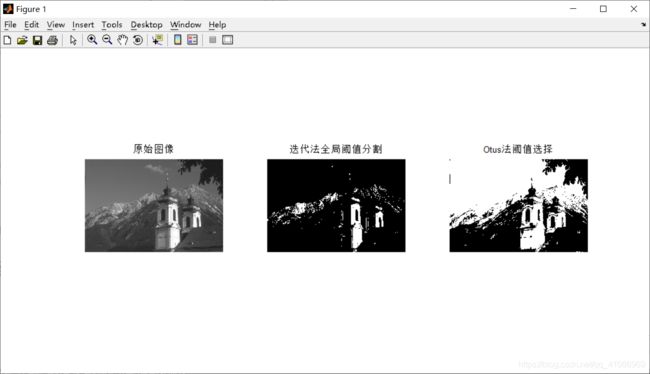Turn on the Data Cursor tool

pyautogui.click(x=157, y=40)
